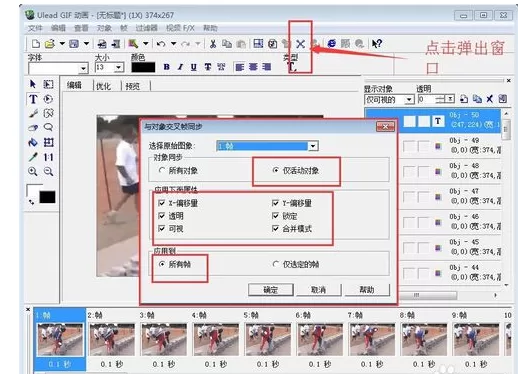
Task: Click the Cut scissors icon
Action: [x=213, y=44]
